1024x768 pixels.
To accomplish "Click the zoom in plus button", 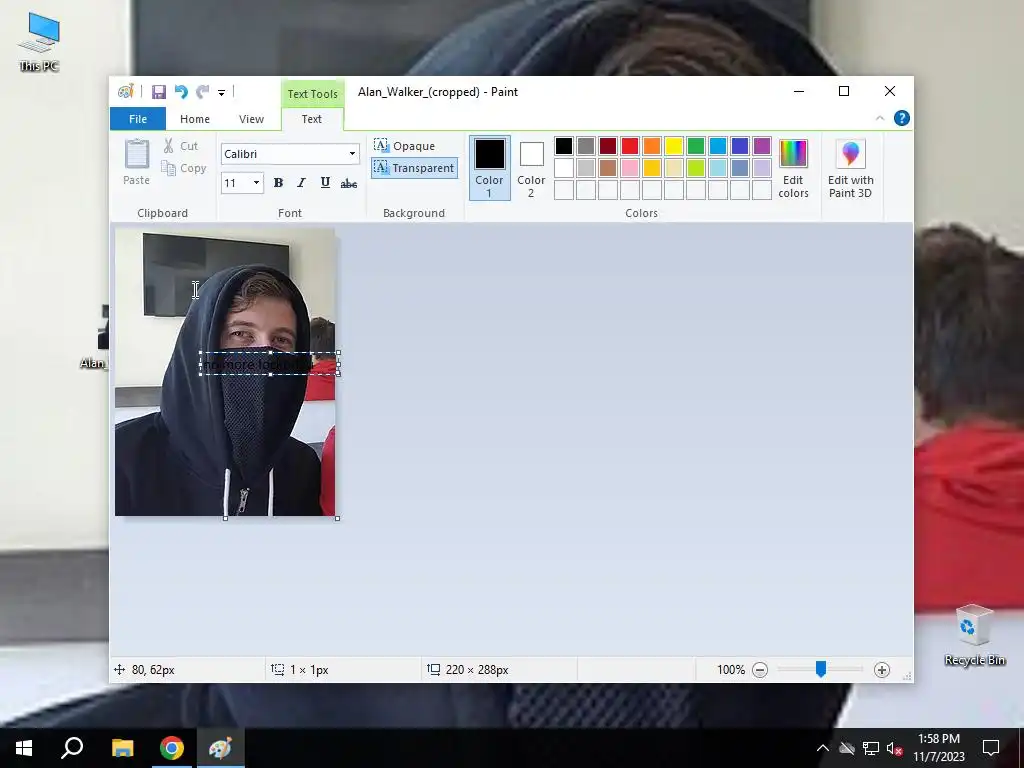I will click(882, 670).
